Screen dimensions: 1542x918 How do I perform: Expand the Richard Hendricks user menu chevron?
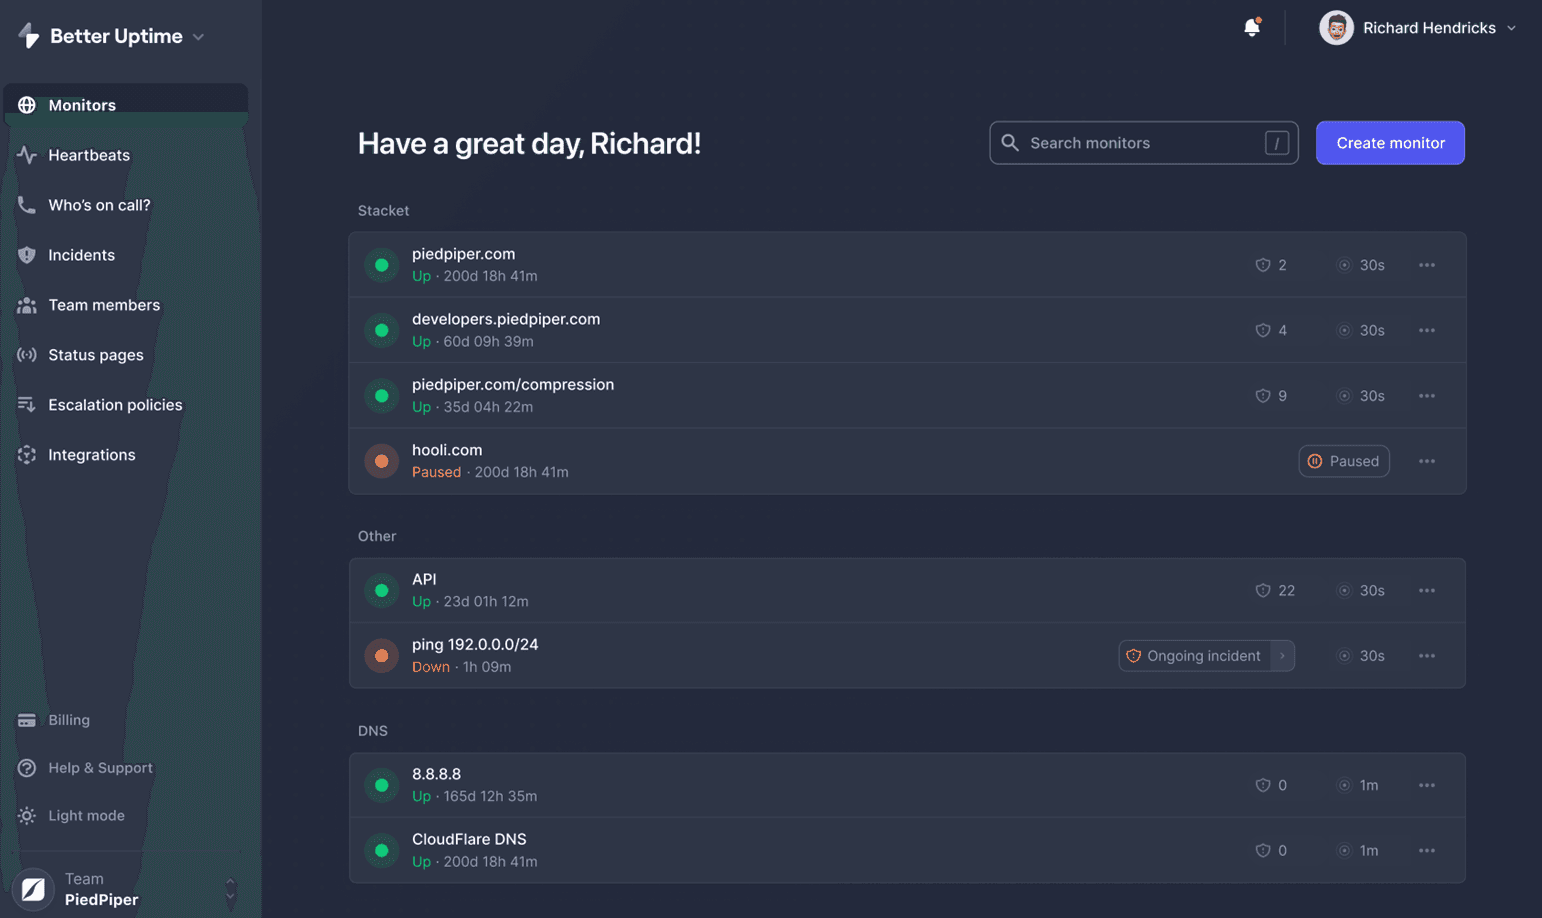[x=1511, y=28]
